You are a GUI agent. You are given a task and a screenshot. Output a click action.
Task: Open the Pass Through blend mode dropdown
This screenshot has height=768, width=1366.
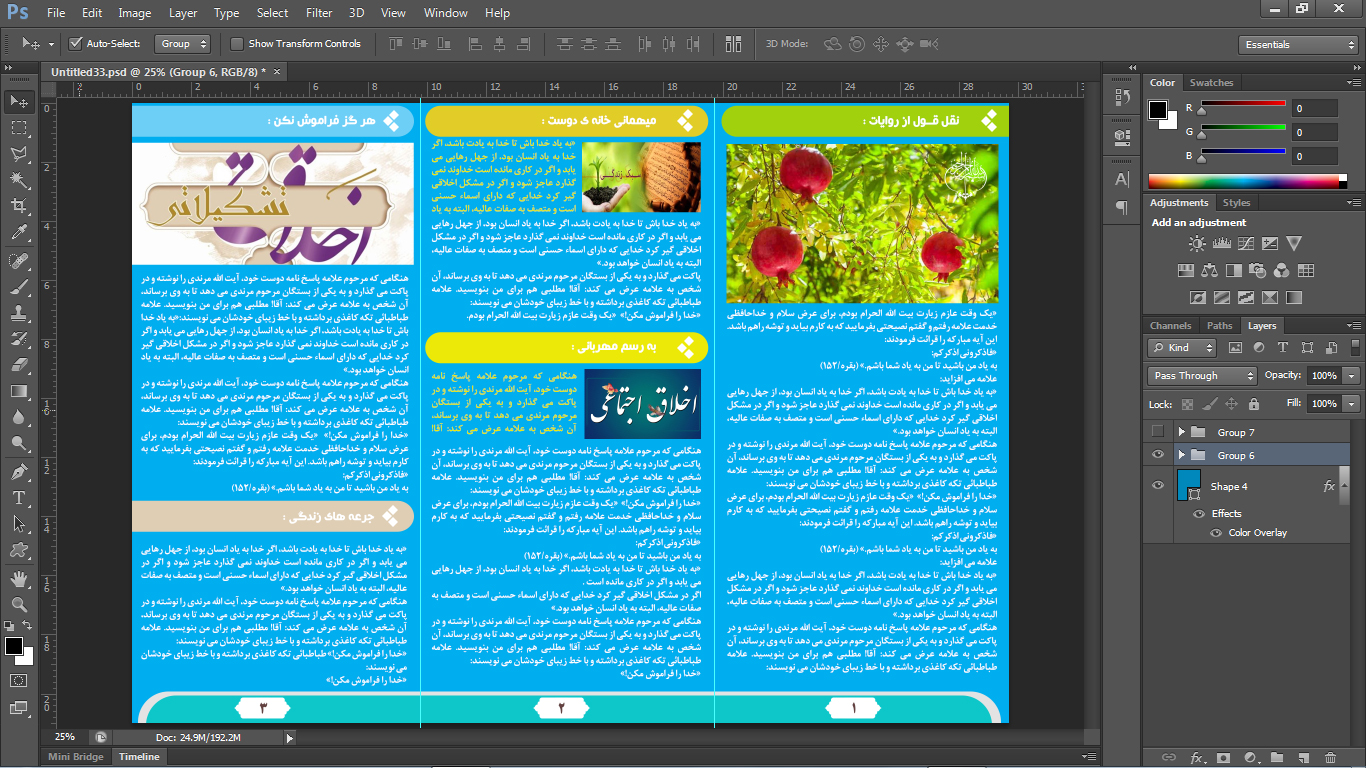(1202, 376)
